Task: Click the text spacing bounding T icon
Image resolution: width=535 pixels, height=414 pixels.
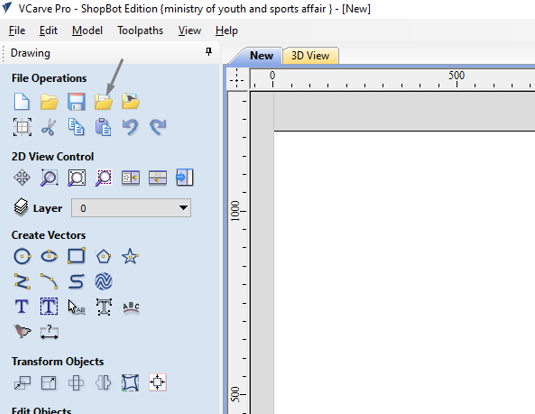Action: click(x=104, y=307)
